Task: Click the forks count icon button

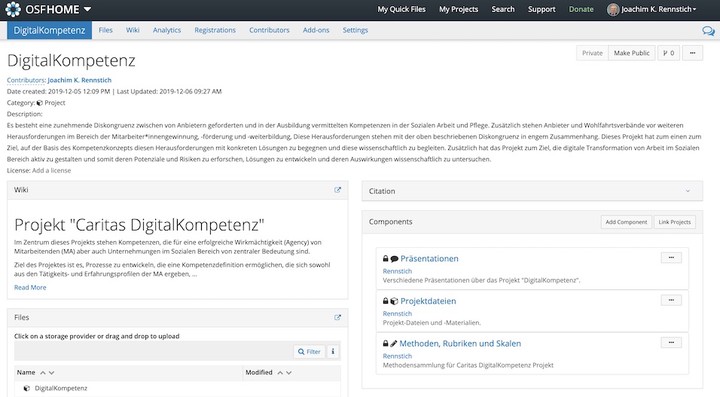Action: point(669,53)
